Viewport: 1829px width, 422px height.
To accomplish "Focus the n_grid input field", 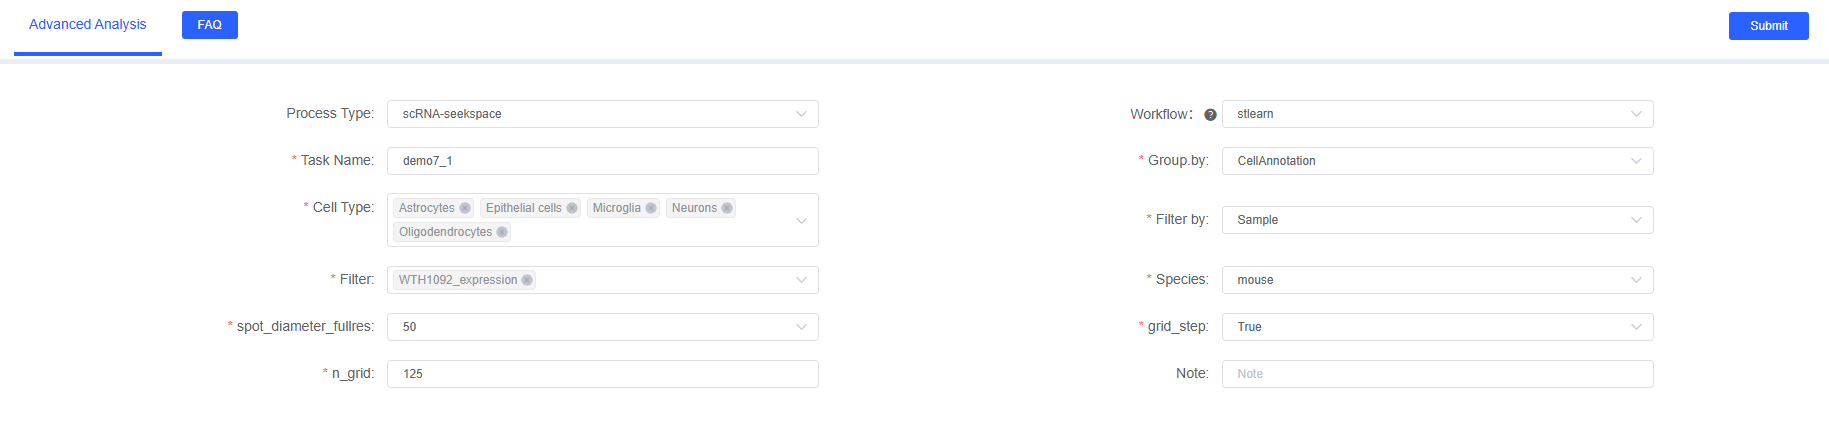I will (602, 374).
